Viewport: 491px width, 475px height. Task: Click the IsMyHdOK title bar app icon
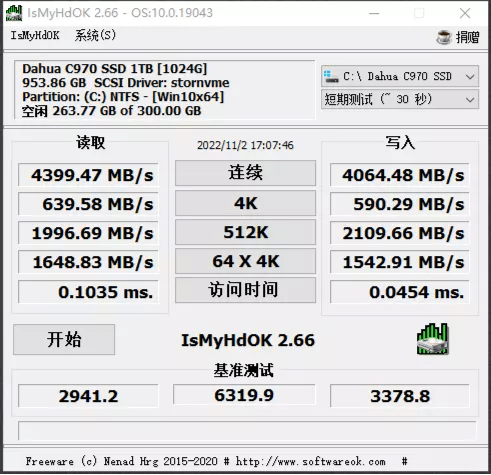14,13
